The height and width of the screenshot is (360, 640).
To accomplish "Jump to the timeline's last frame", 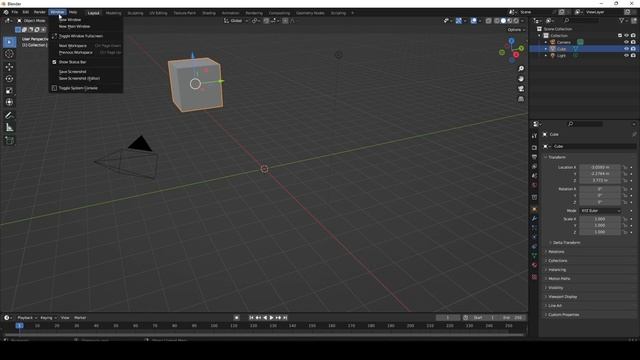I will click(x=285, y=318).
